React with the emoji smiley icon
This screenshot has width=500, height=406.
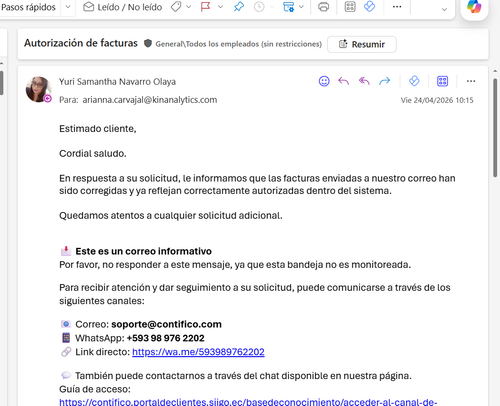pos(324,81)
